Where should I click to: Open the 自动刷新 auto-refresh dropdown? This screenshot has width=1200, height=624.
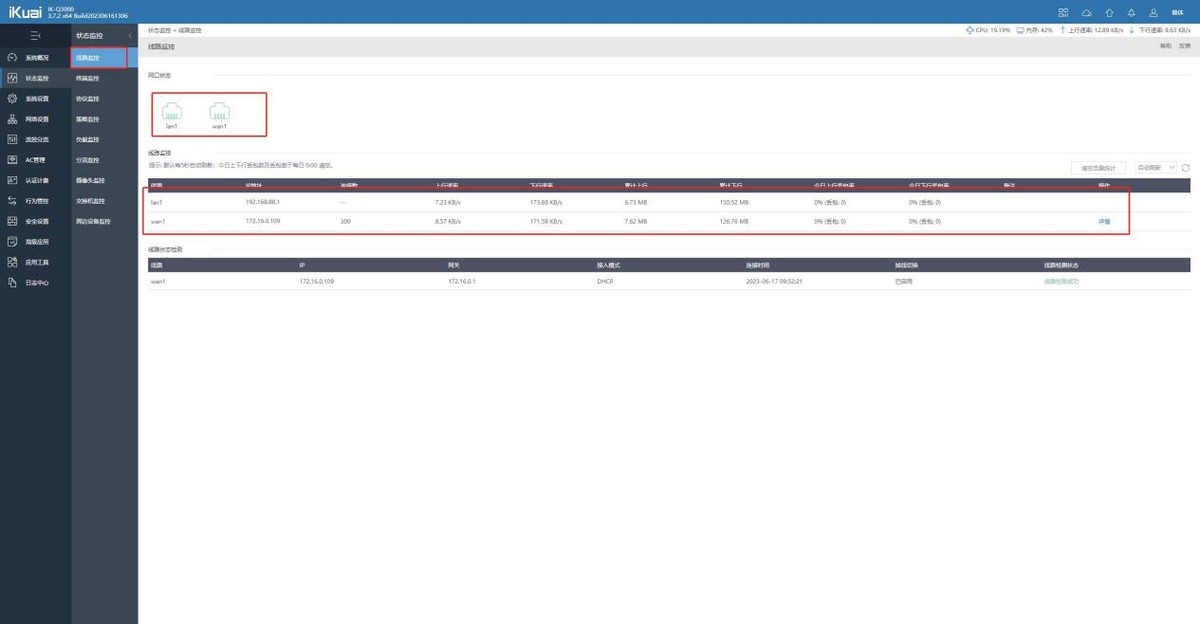[x=1154, y=168]
